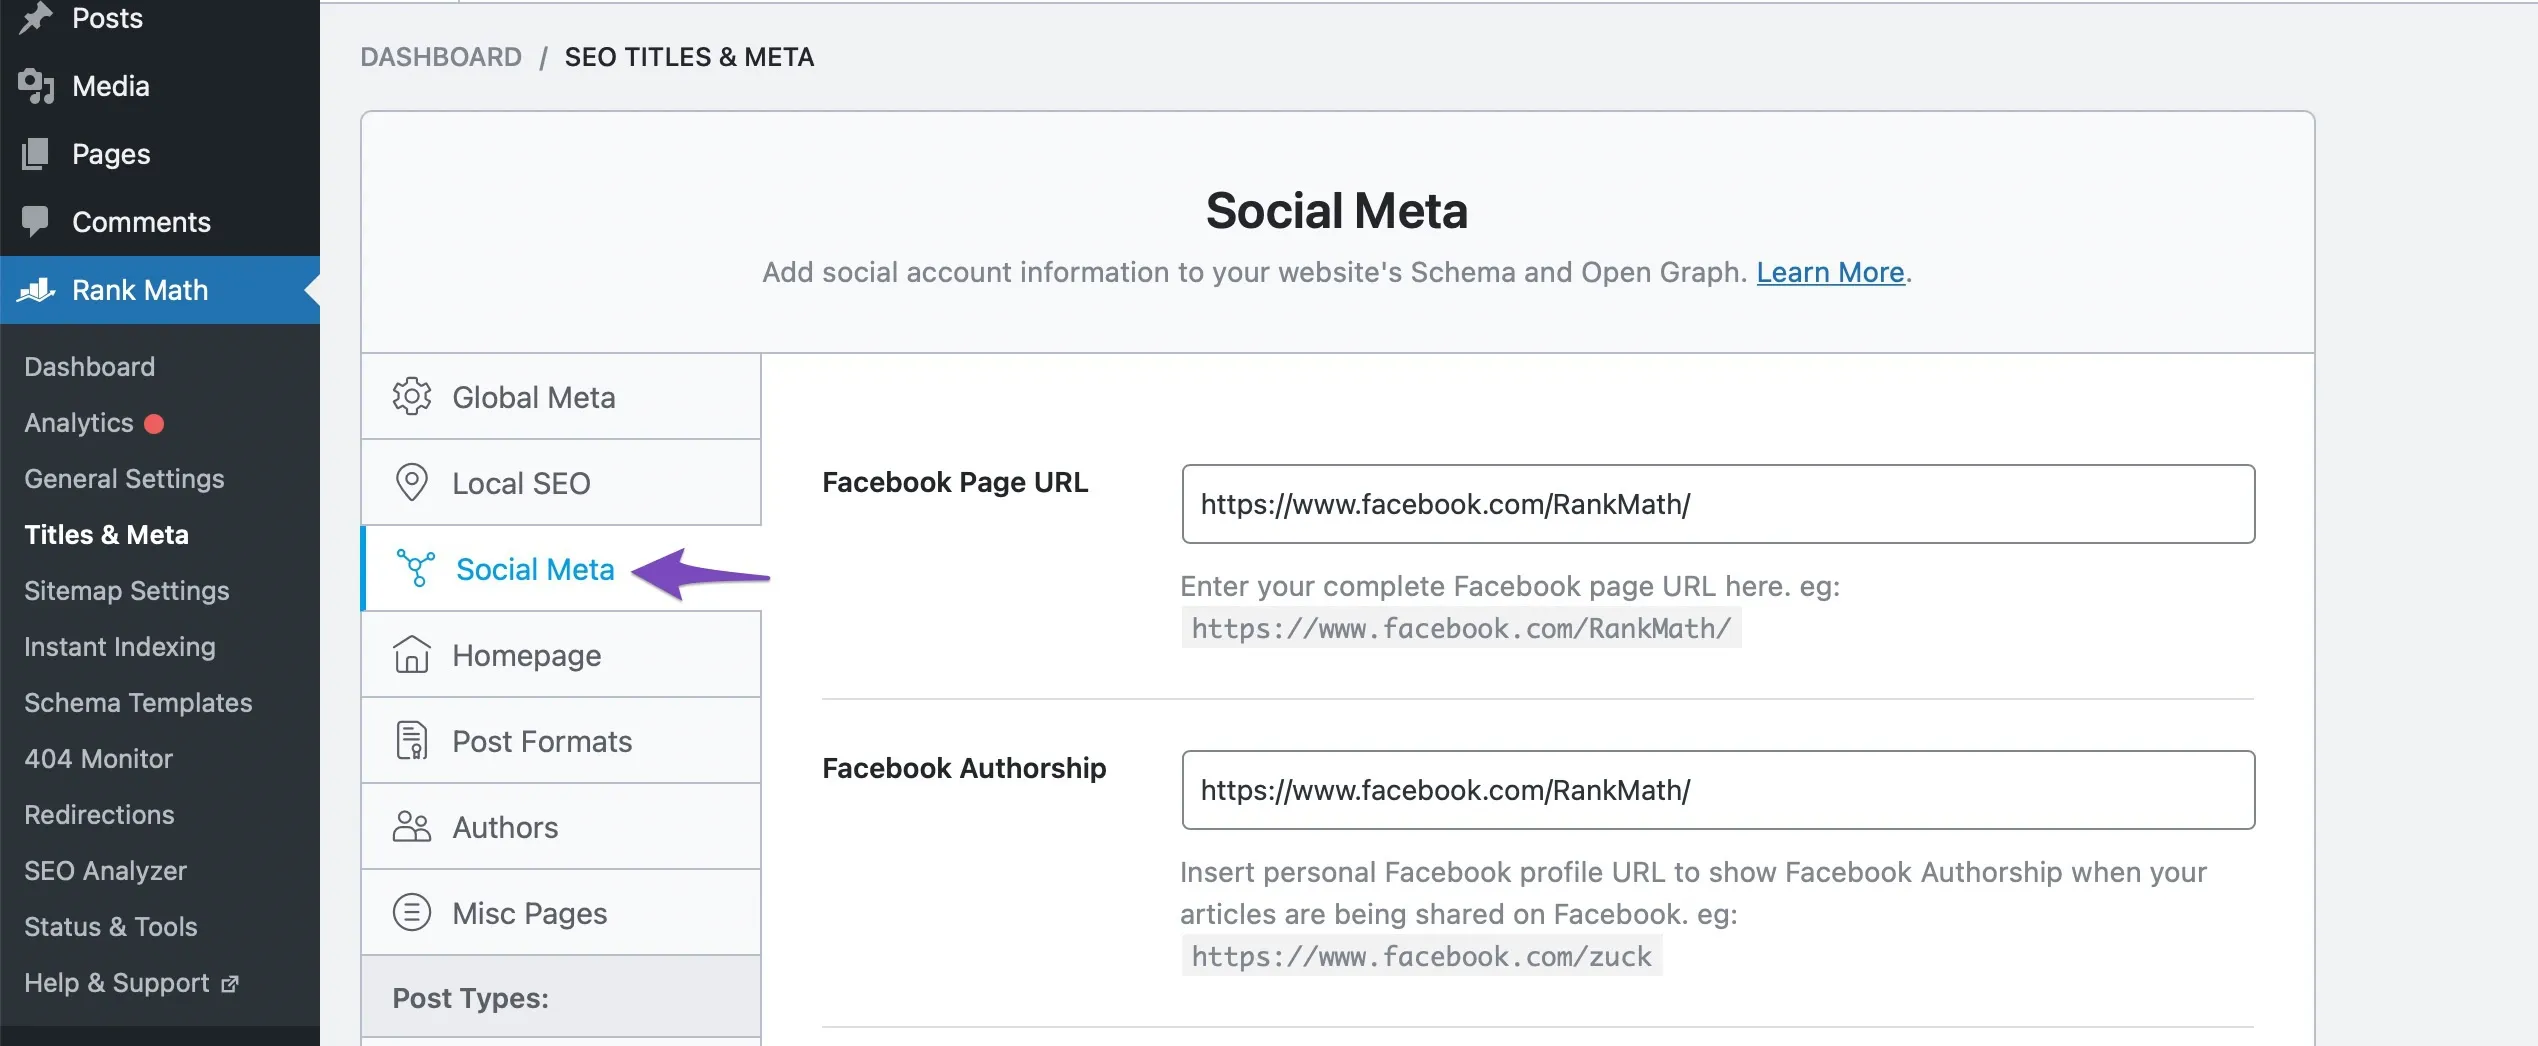
Task: Open 404 Monitor submenu
Action: (98, 759)
